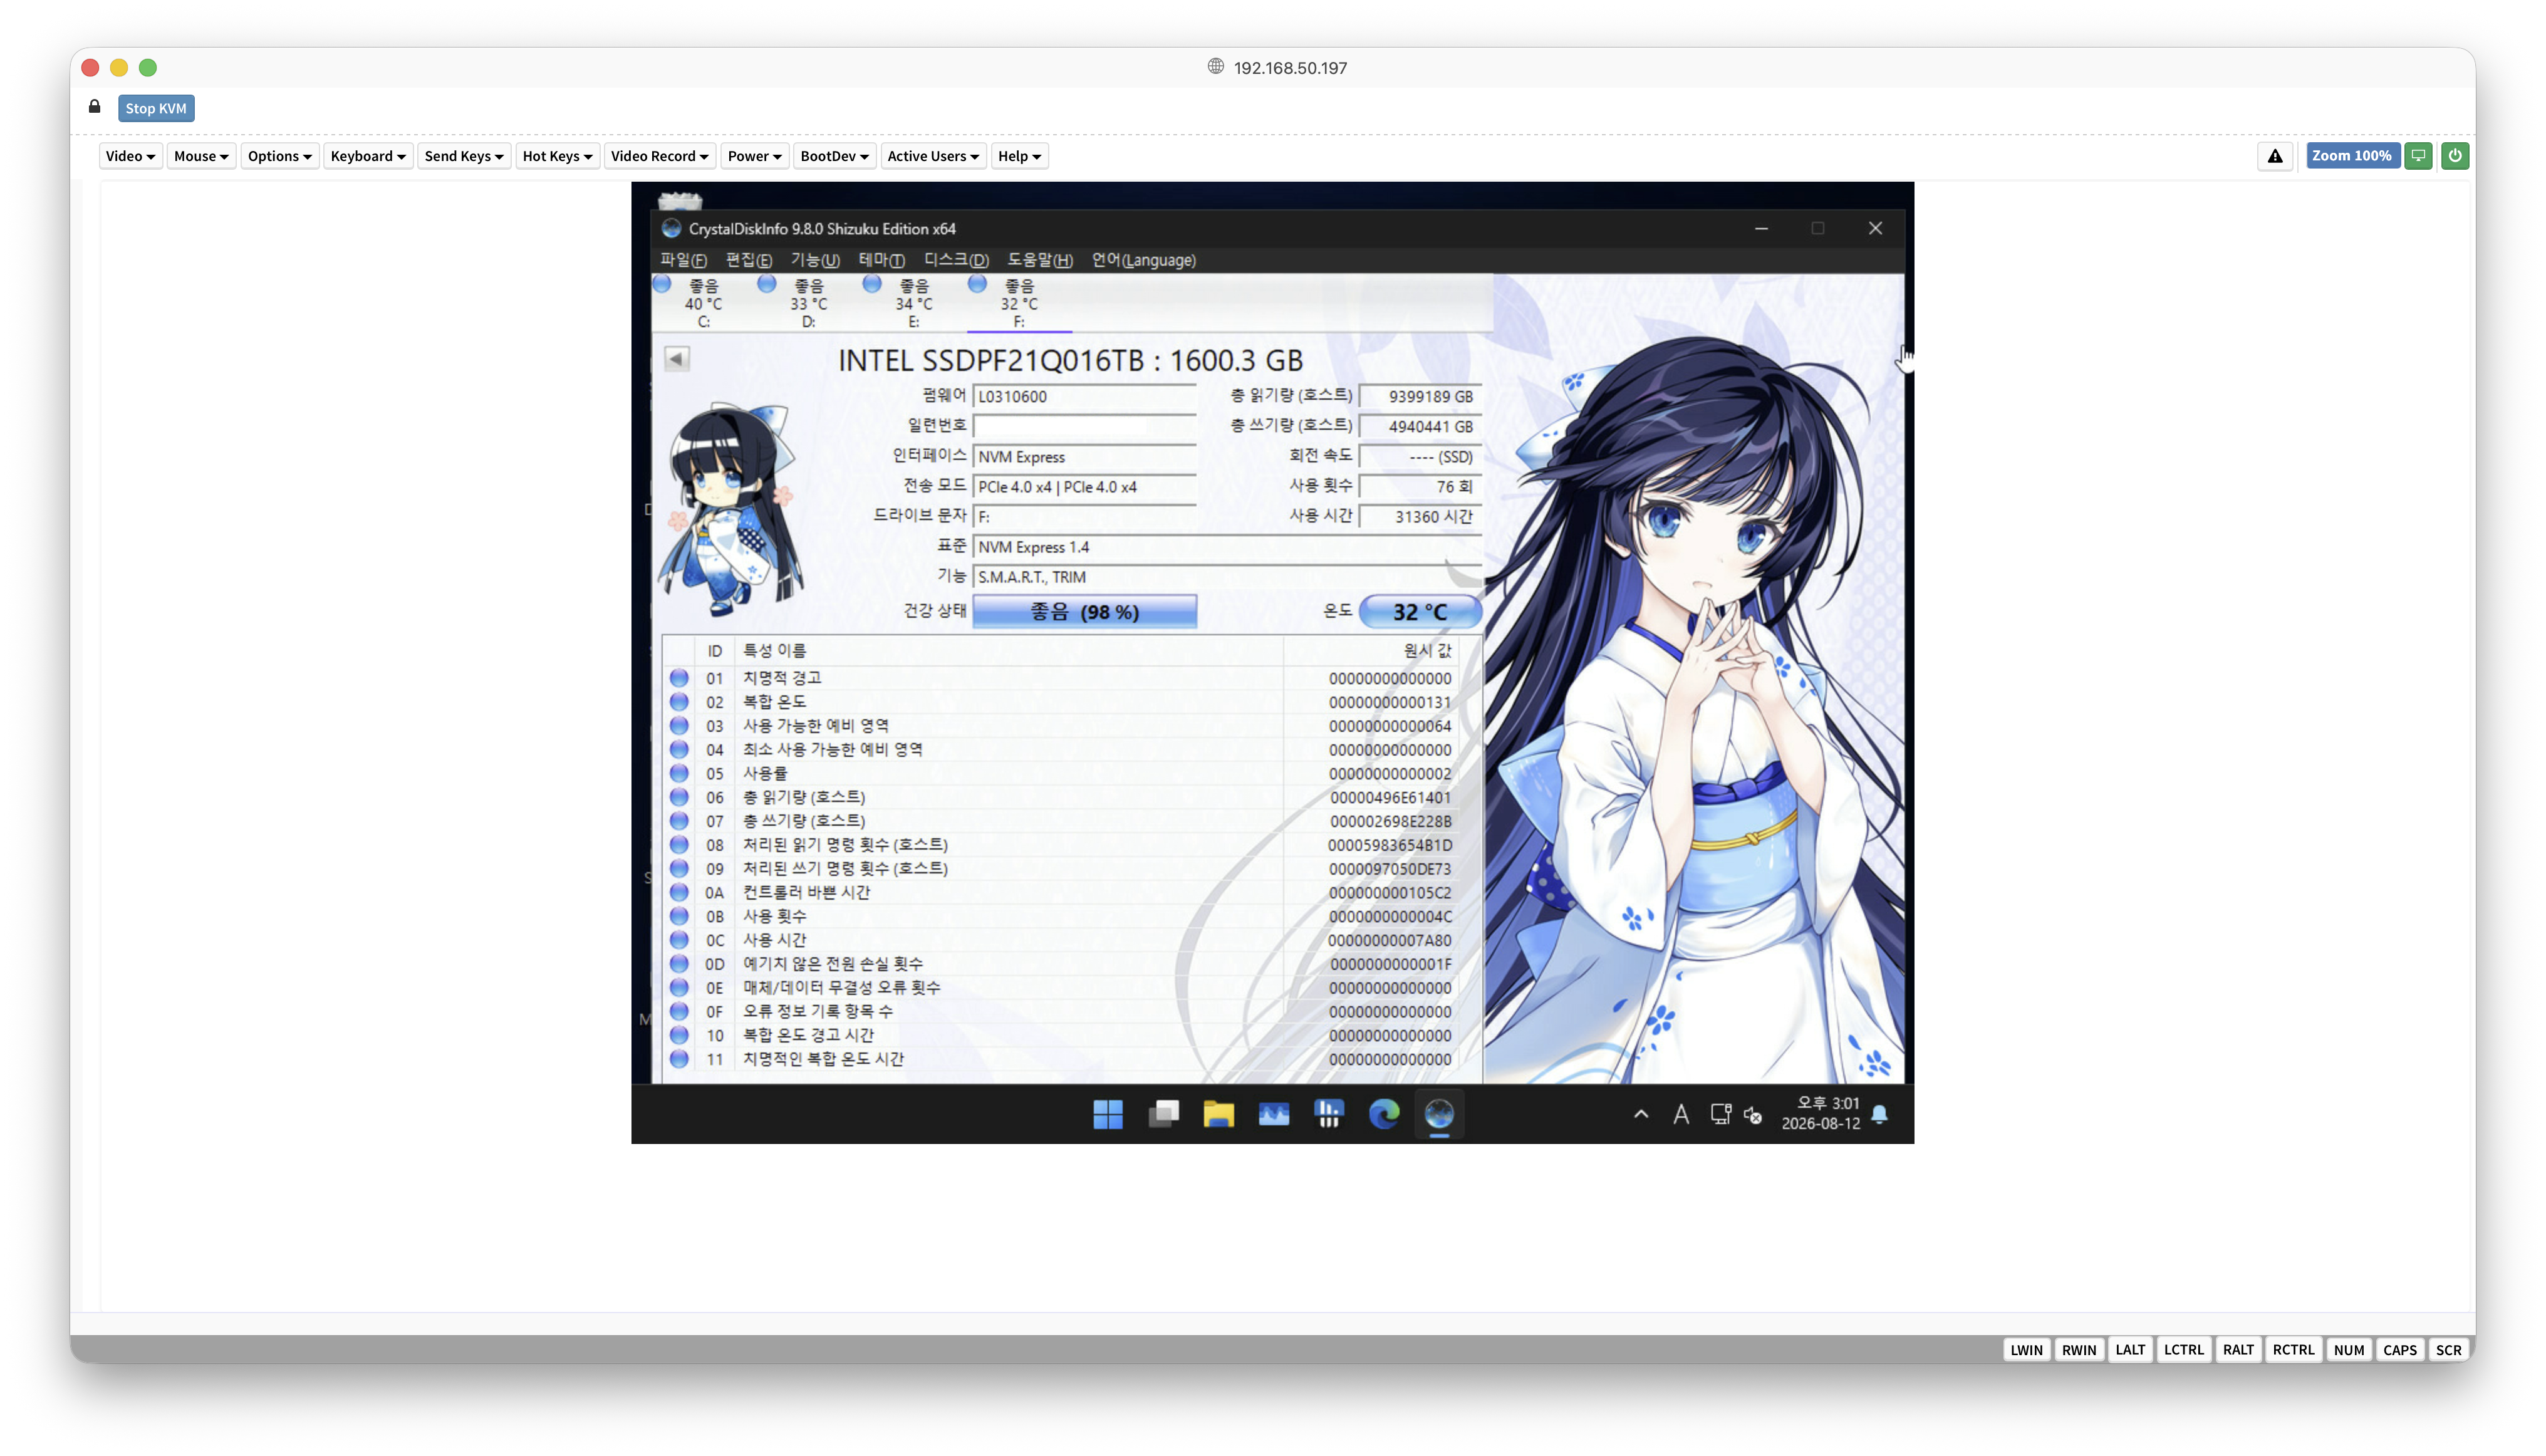Open File Explorer from the taskbar

[1218, 1114]
